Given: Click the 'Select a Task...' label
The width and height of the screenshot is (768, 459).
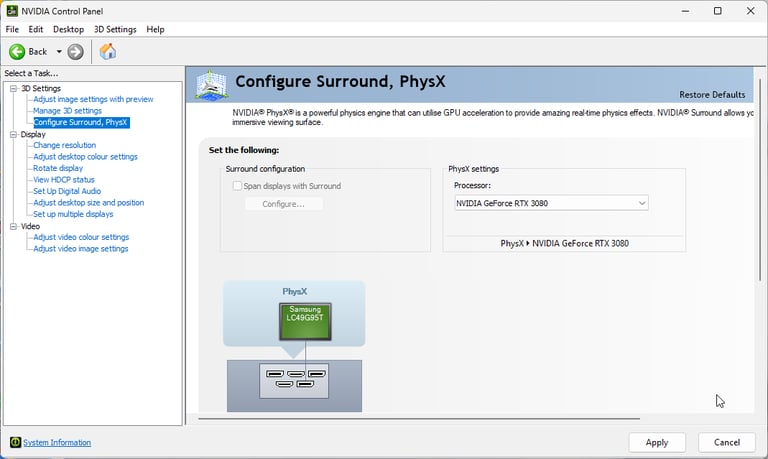Looking at the screenshot, I should 31,73.
